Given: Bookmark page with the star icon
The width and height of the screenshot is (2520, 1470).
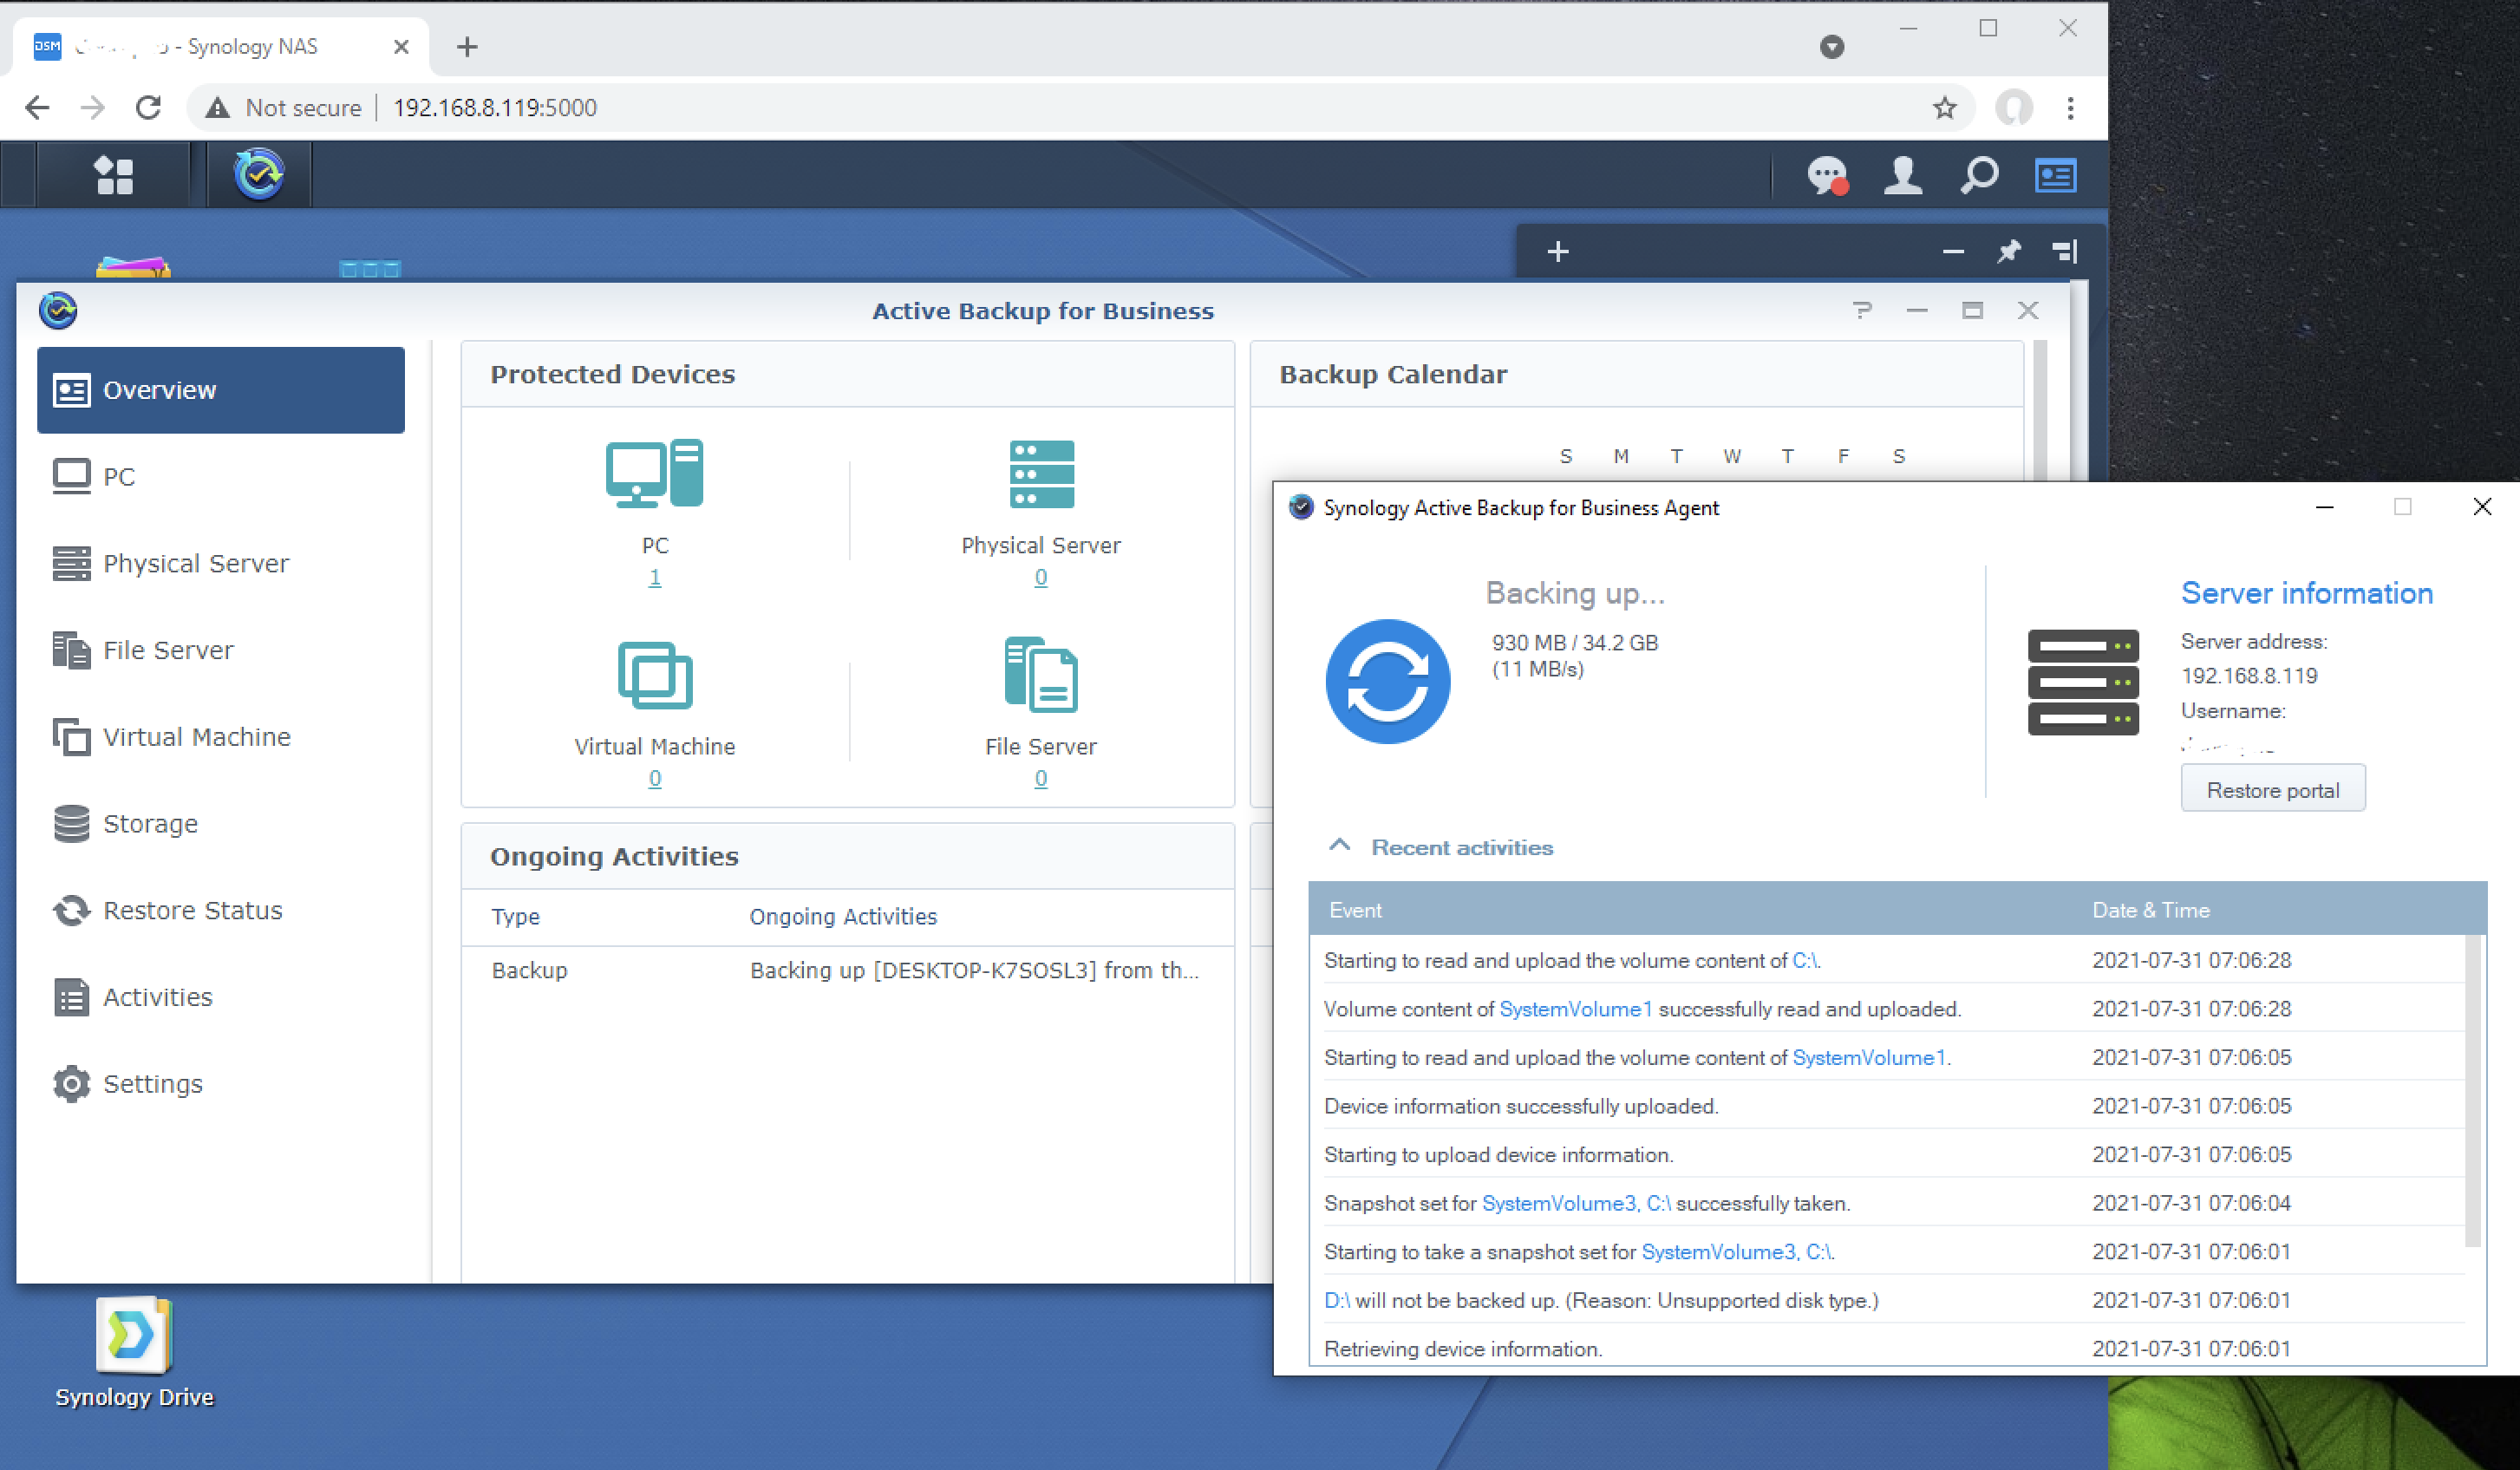Looking at the screenshot, I should point(1944,108).
